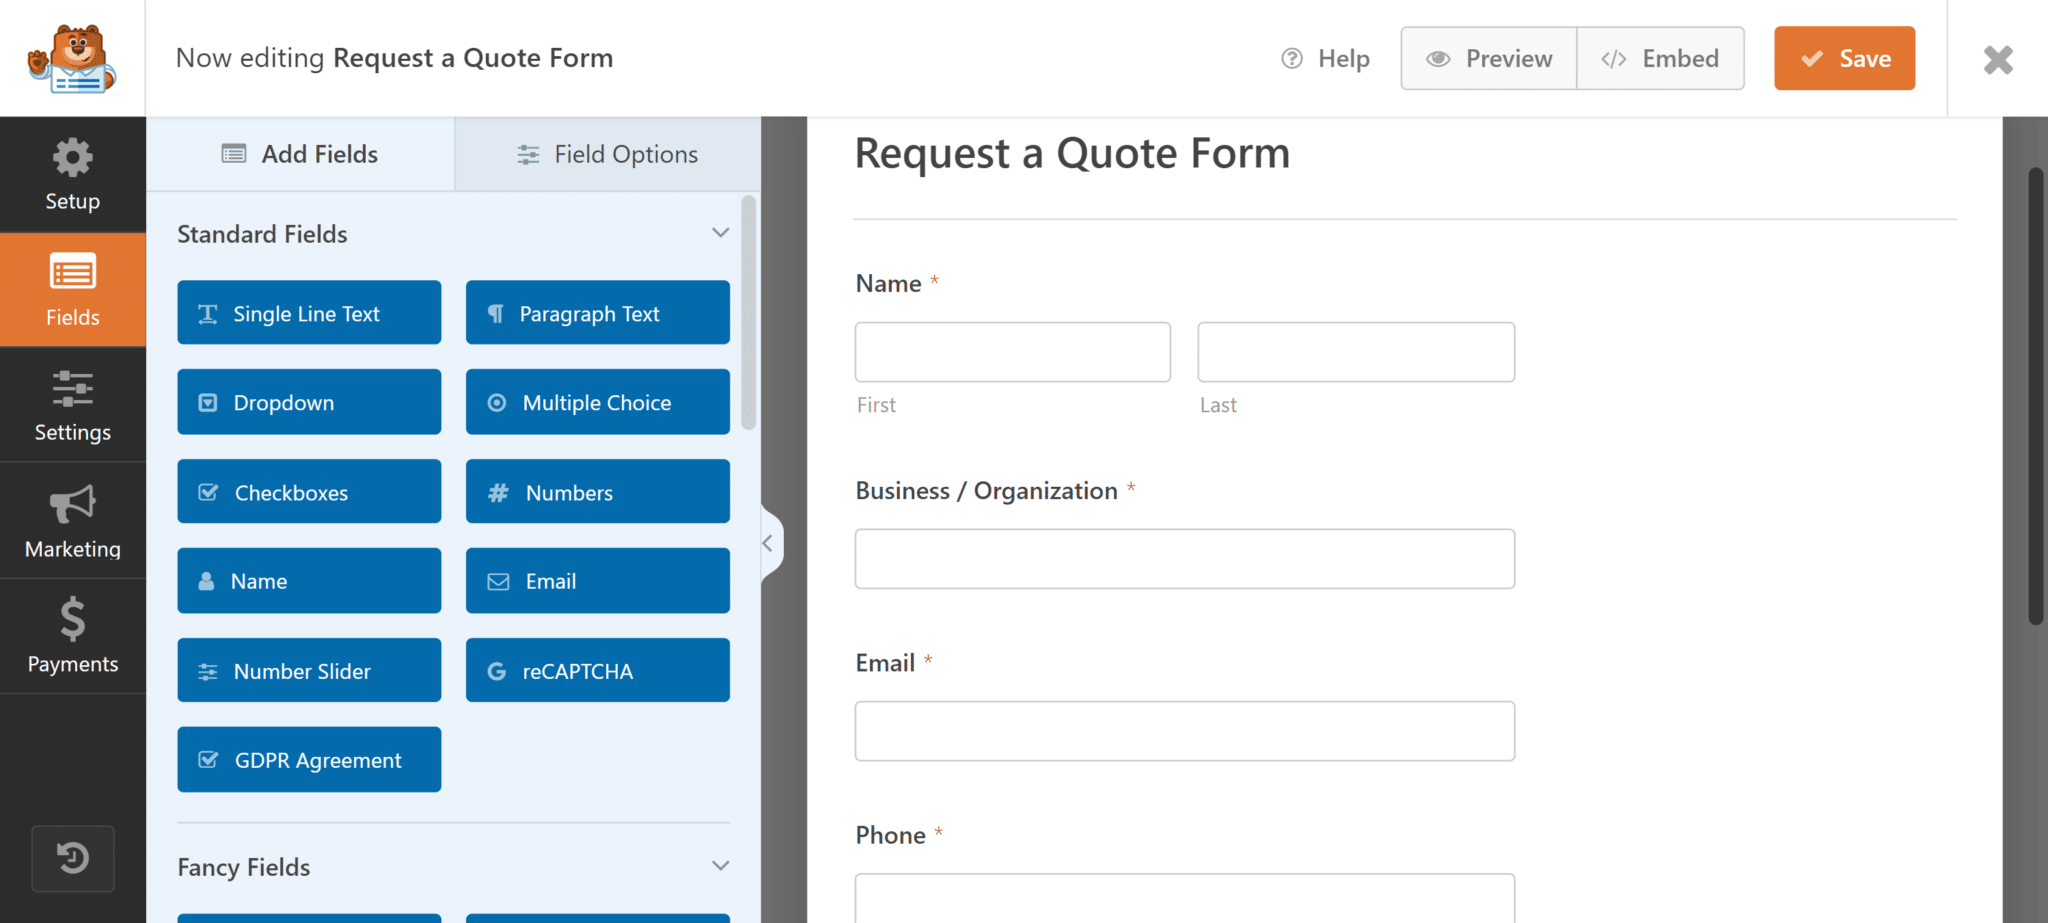The height and width of the screenshot is (923, 2048).
Task: Open the Settings sliders section
Action: tap(73, 405)
